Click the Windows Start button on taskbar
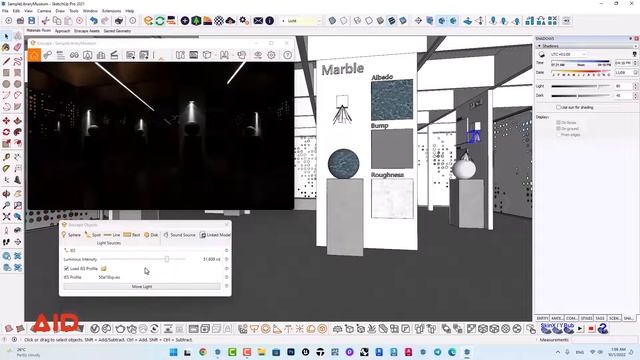 tap(173, 352)
